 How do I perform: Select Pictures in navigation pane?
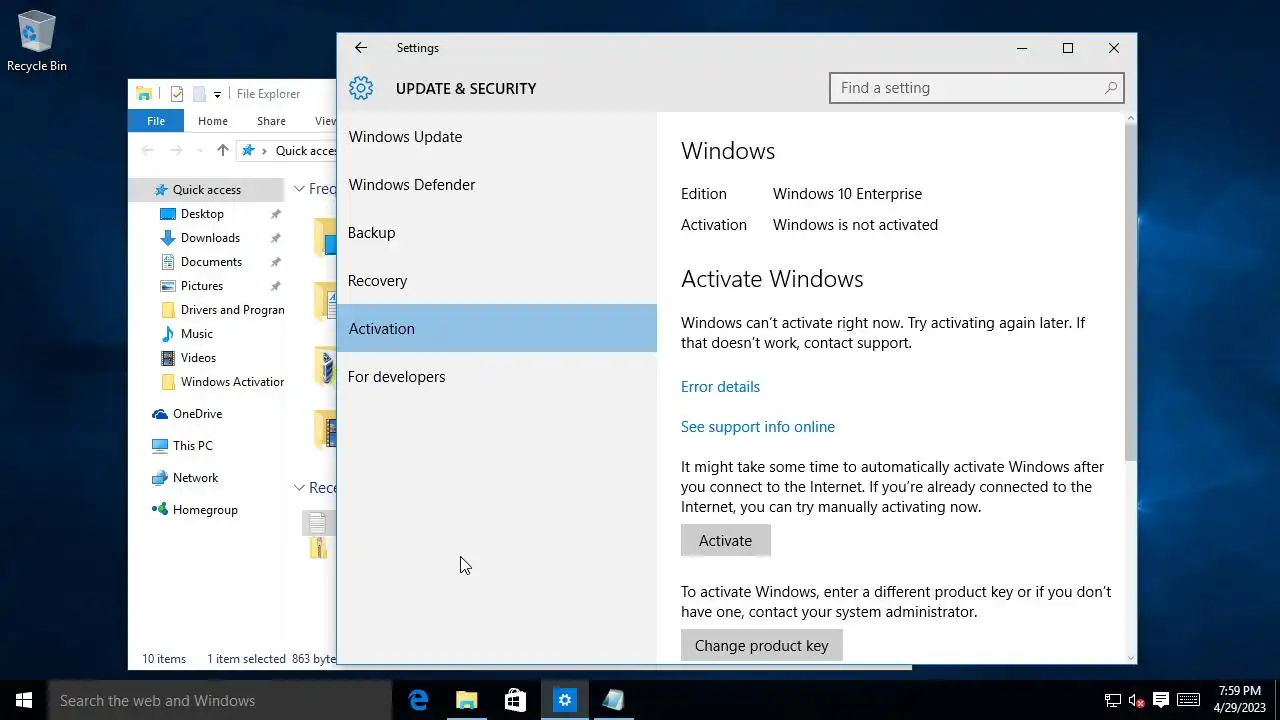[202, 286]
